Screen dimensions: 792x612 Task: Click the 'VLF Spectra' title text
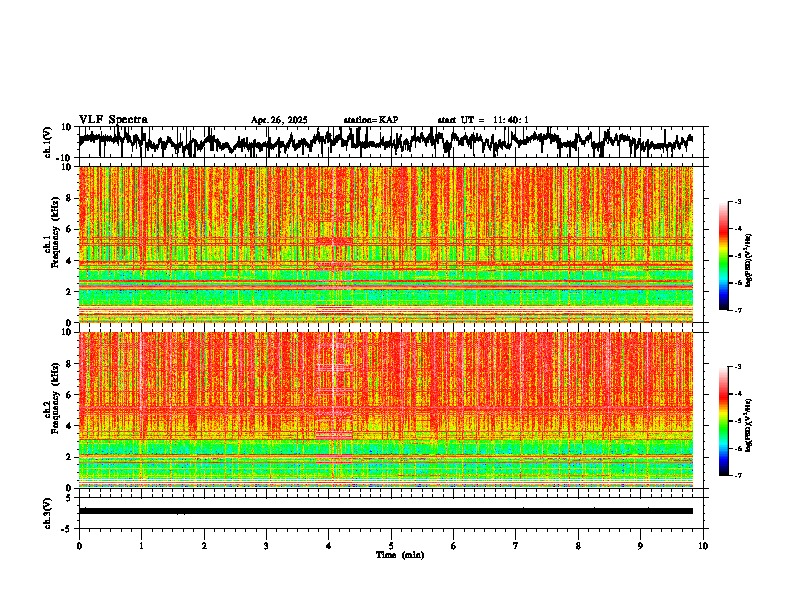tap(113, 120)
